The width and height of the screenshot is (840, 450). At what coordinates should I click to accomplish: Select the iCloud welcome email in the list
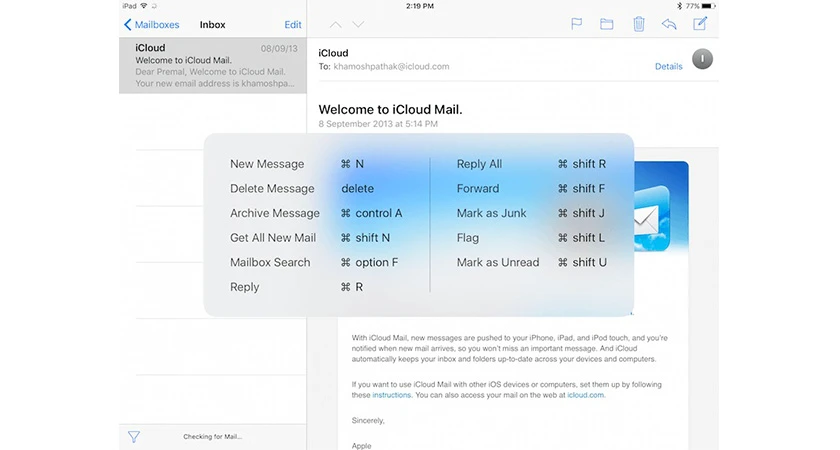coord(213,65)
